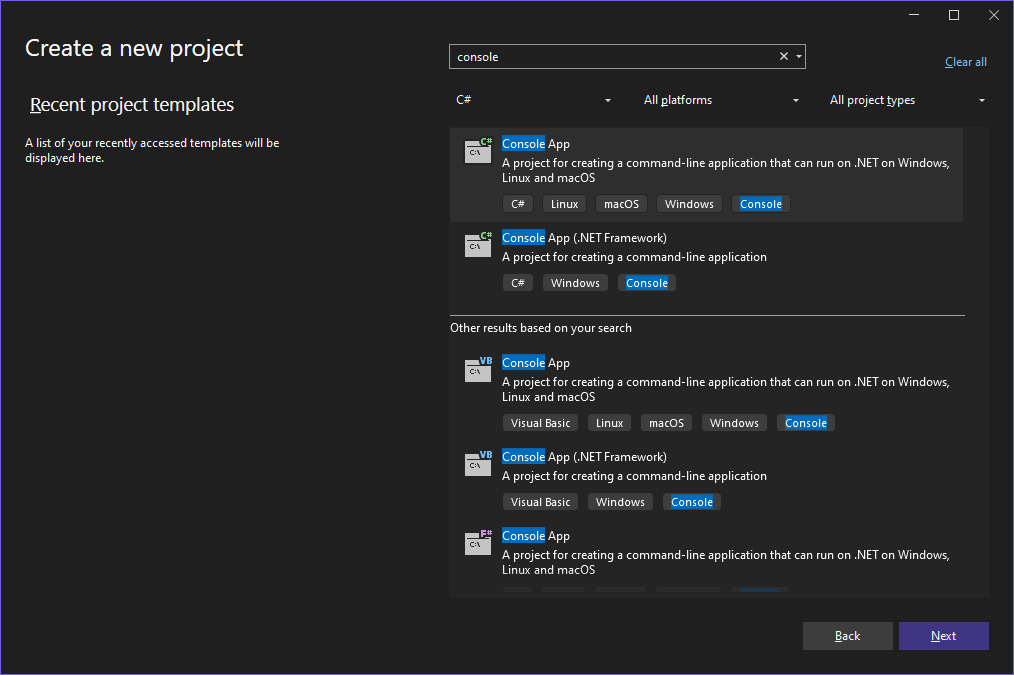Click the C# tag under first Console App
The image size is (1014, 675).
[x=518, y=204]
